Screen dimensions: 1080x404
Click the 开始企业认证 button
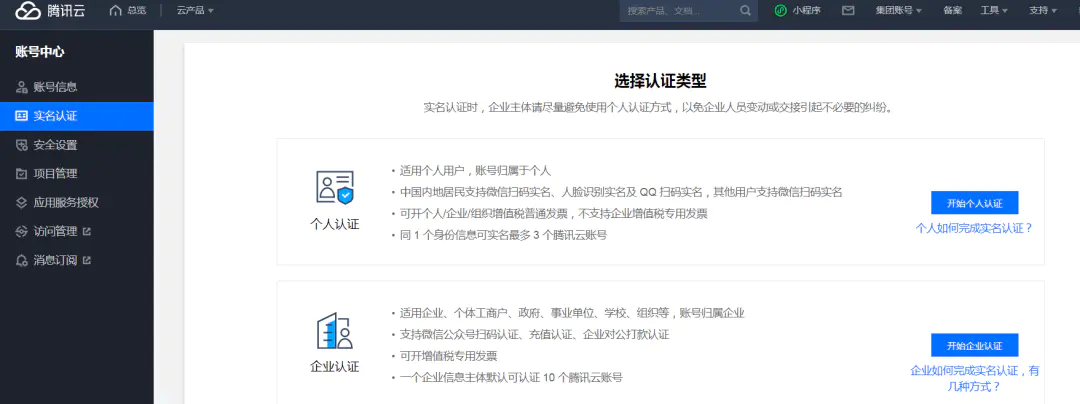click(974, 345)
